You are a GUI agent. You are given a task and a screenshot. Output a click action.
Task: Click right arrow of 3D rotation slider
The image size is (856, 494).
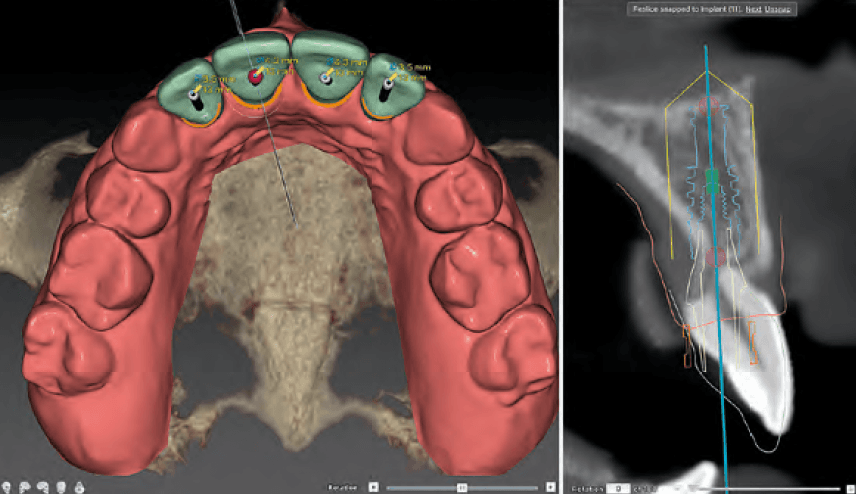550,487
